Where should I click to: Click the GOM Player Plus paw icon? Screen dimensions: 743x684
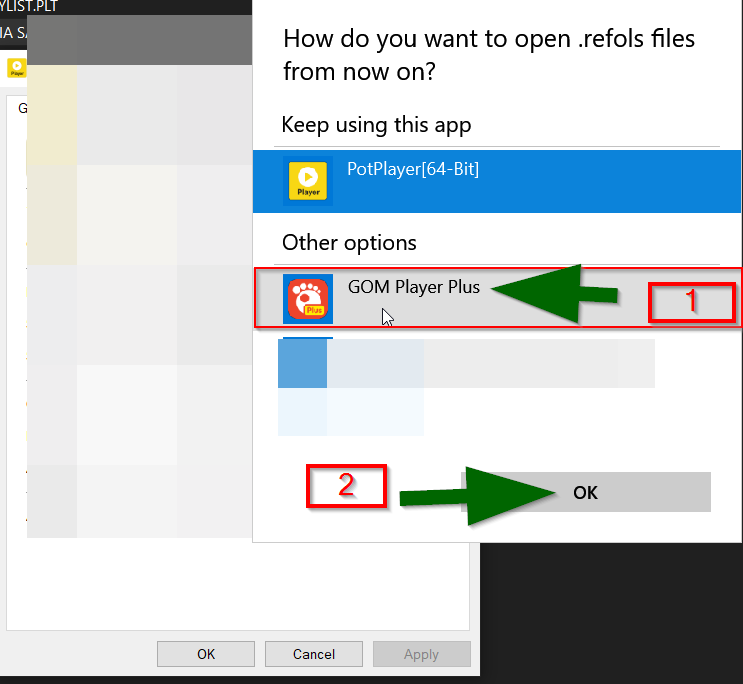(308, 299)
